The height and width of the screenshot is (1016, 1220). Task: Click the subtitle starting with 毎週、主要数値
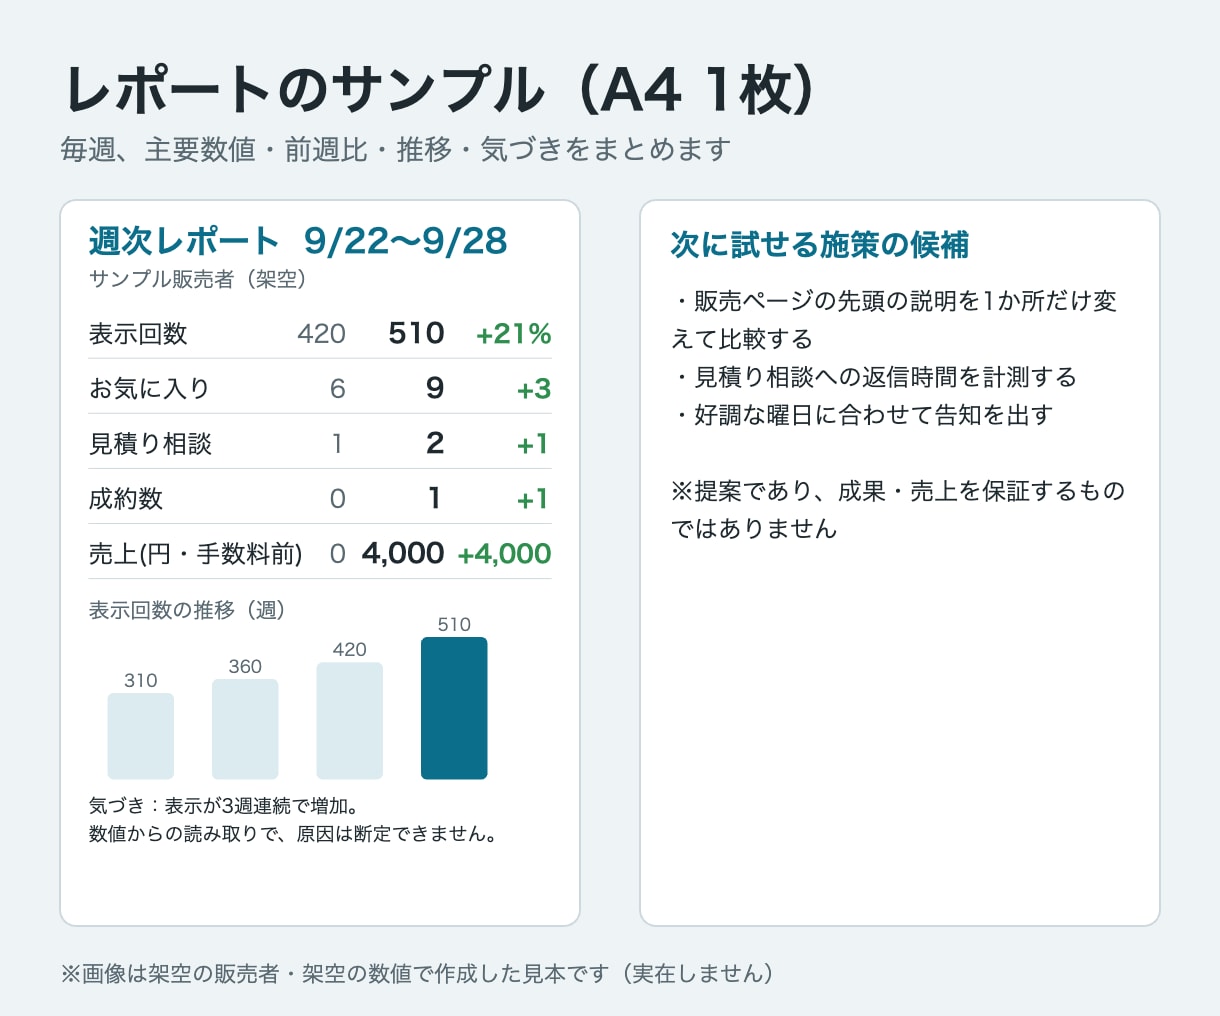[x=396, y=150]
